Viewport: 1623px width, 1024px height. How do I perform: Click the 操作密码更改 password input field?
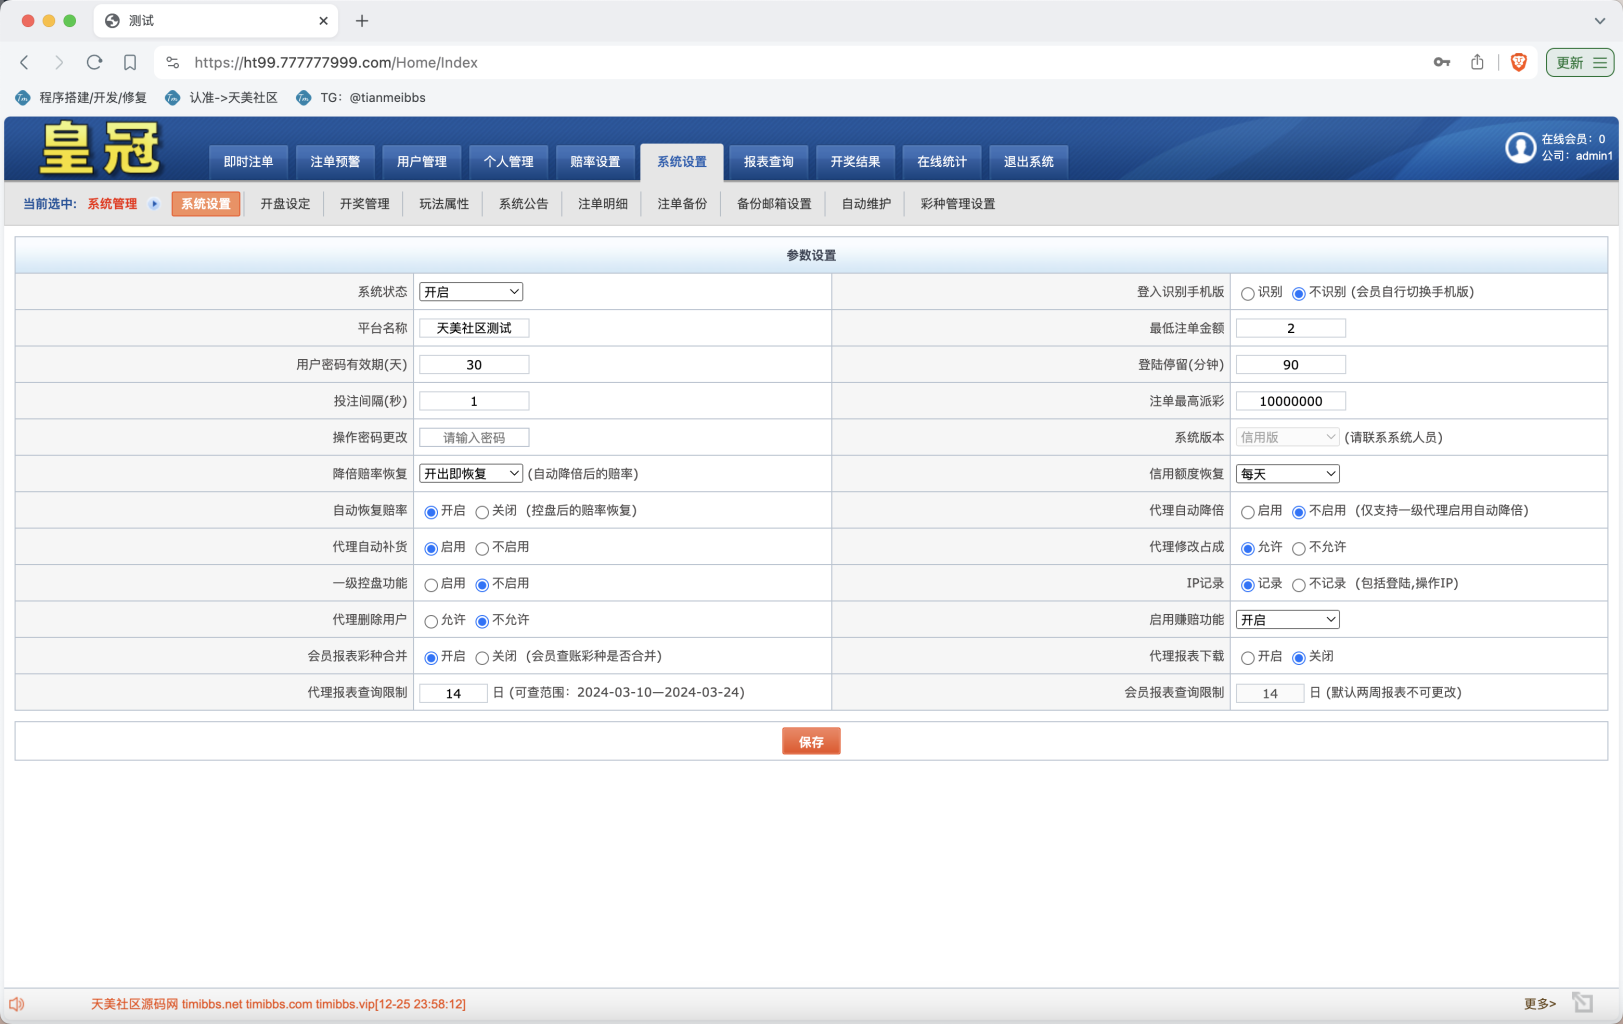[x=473, y=437]
